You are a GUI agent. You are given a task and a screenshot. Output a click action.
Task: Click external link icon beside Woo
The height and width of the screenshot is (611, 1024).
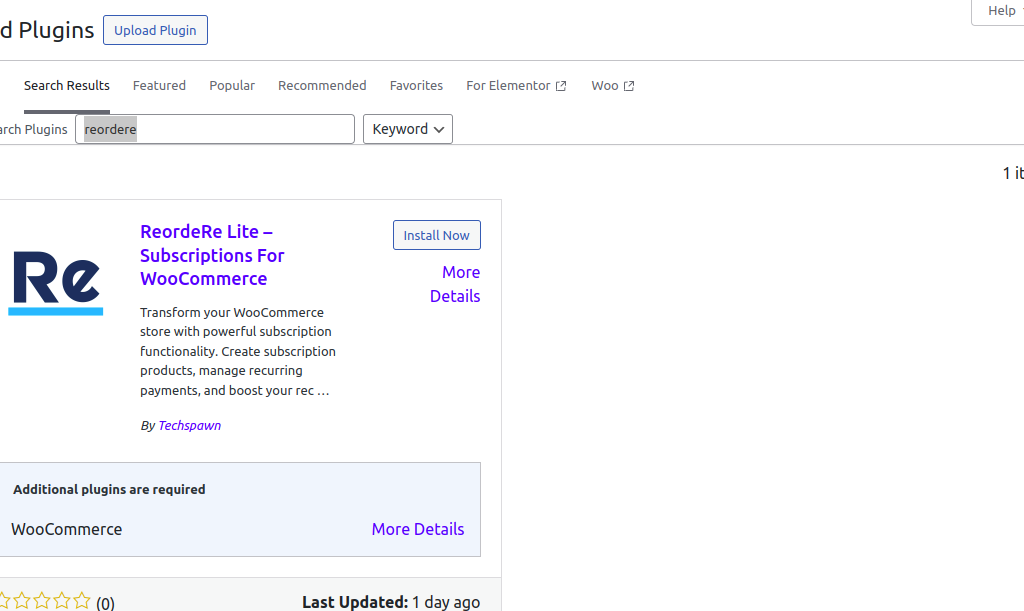(629, 86)
